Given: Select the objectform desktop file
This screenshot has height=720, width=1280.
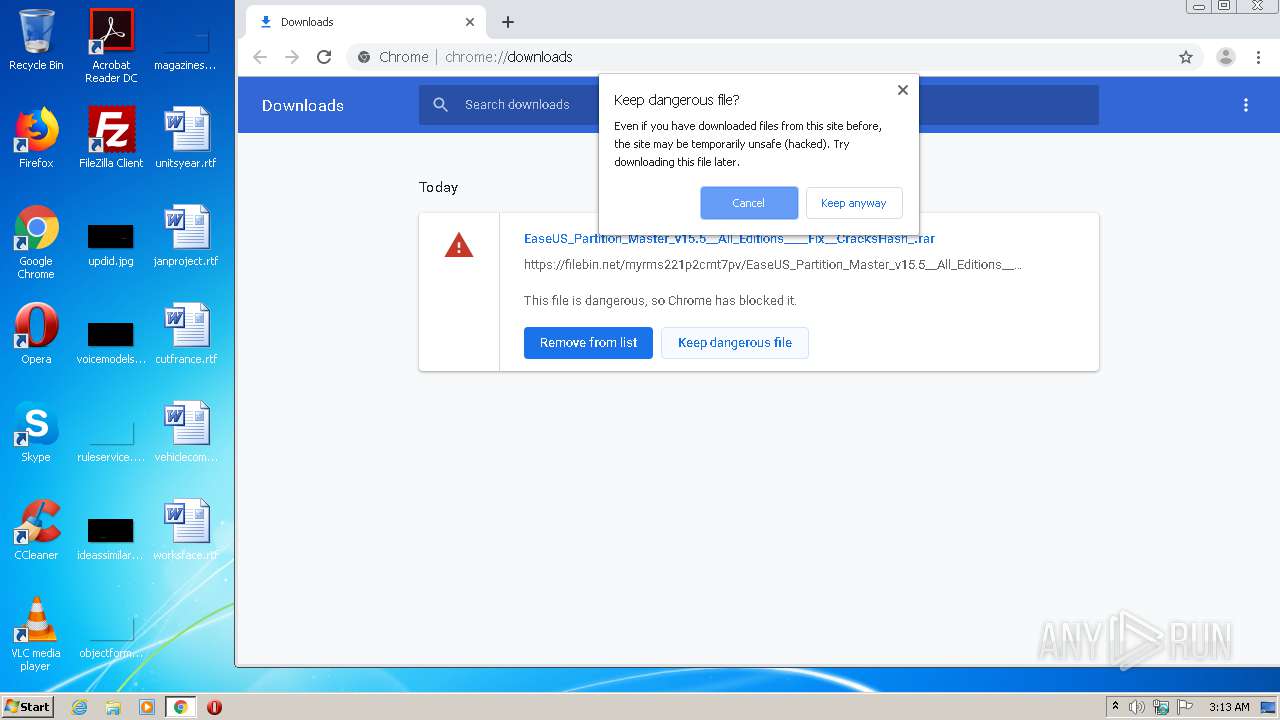Looking at the screenshot, I should [111, 637].
